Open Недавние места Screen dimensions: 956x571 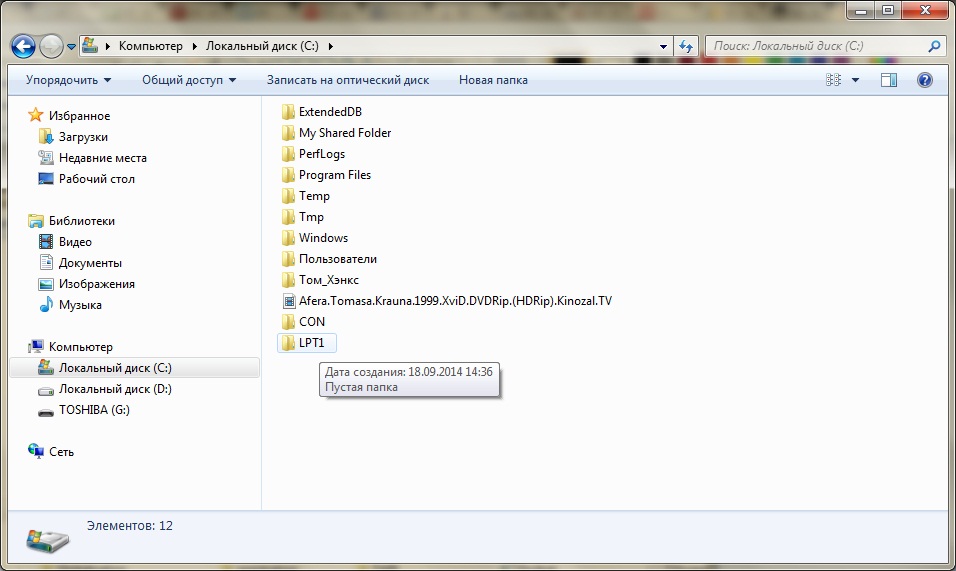pyautogui.click(x=102, y=158)
